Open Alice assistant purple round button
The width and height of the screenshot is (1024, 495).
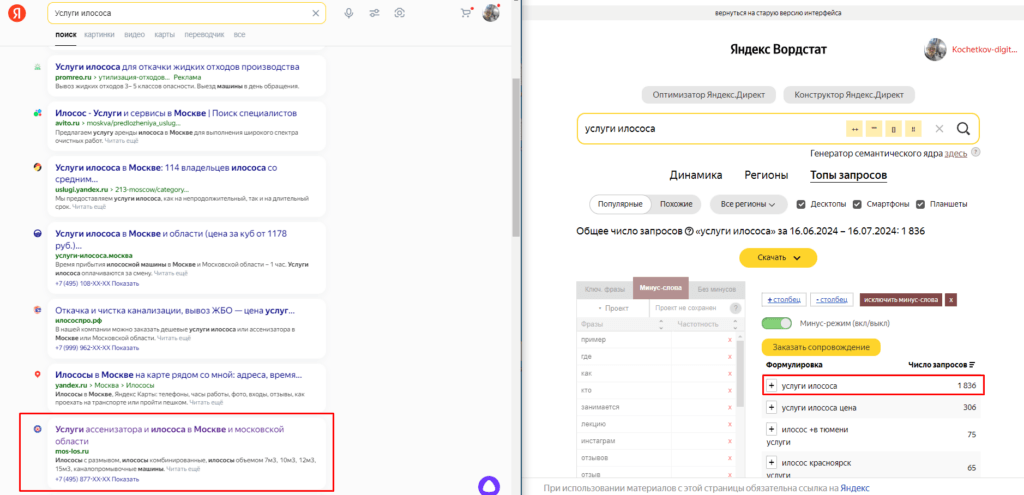[x=488, y=486]
